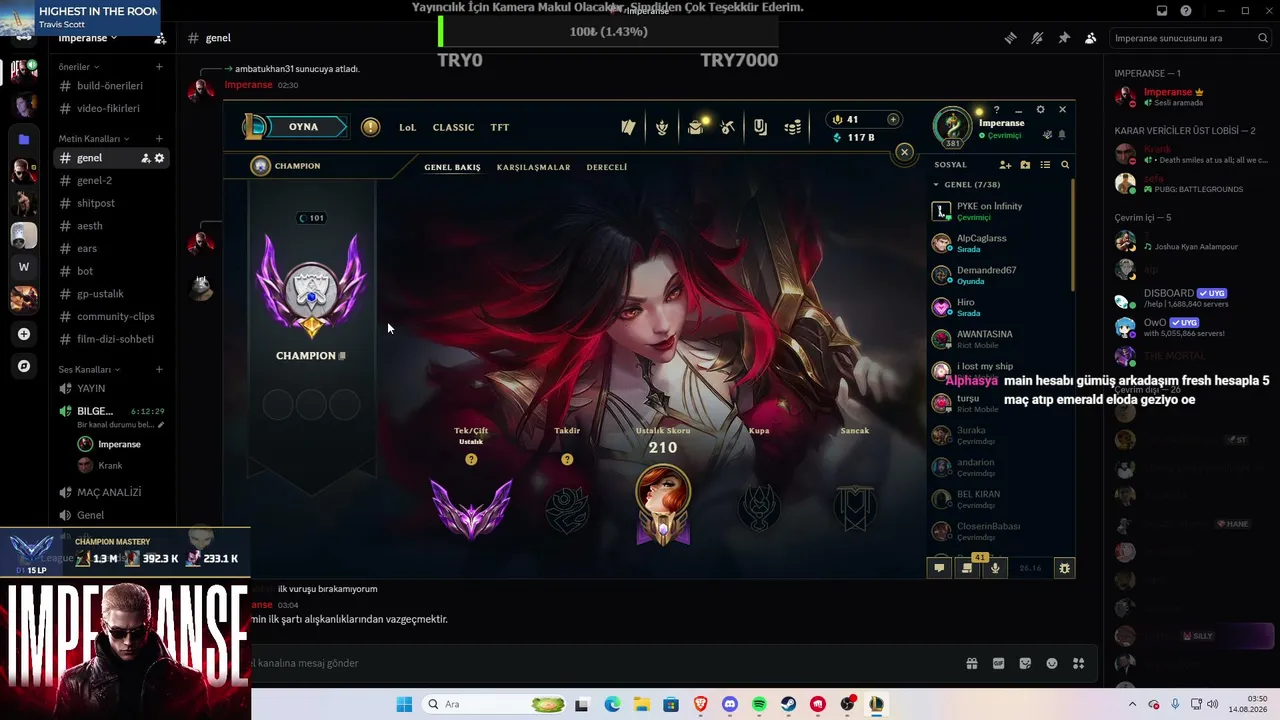Open the Clash trophy icon
This screenshot has width=1280, height=720.
point(661,127)
